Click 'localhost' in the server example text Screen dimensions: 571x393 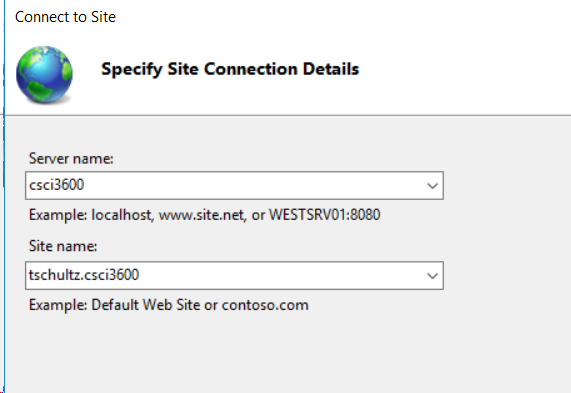pos(122,215)
